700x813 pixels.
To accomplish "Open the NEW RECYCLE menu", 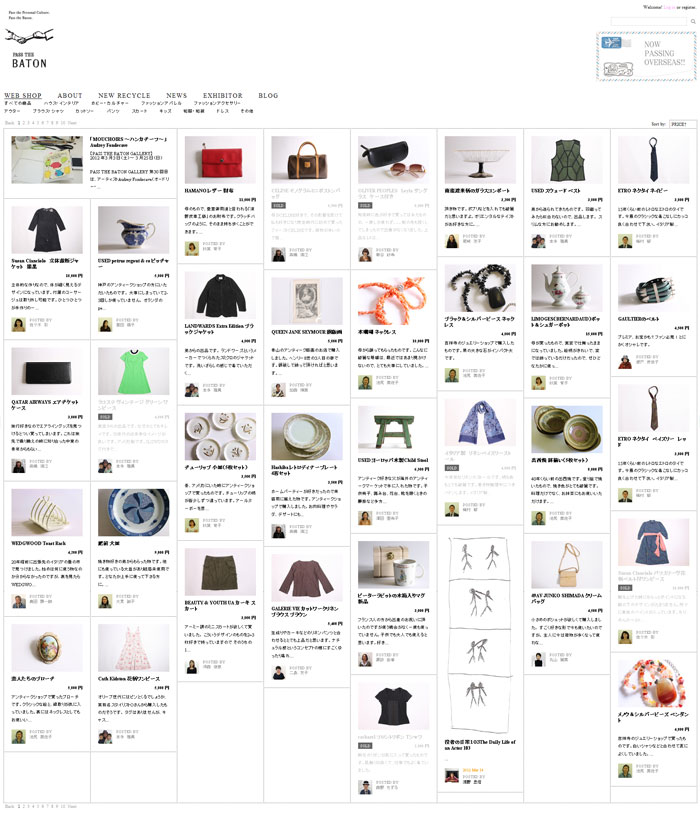I will 124,95.
